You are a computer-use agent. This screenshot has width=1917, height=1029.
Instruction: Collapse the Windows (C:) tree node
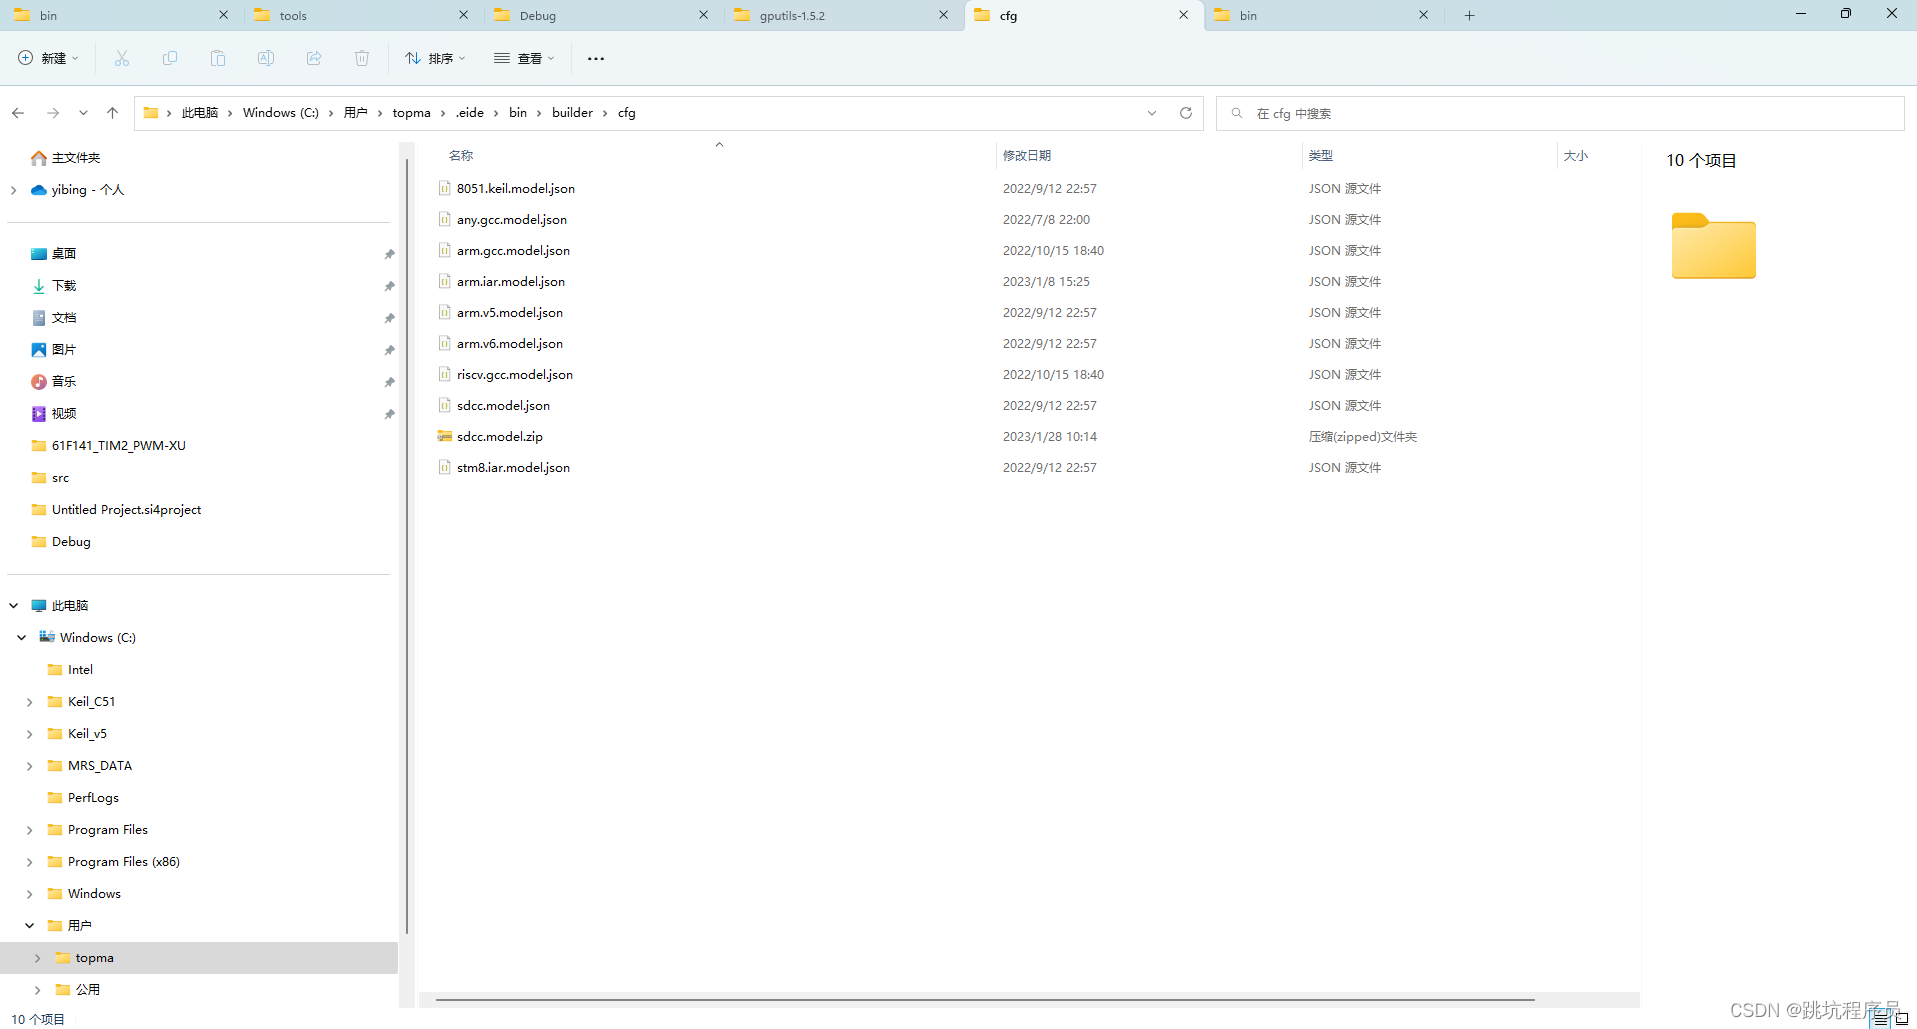21,638
